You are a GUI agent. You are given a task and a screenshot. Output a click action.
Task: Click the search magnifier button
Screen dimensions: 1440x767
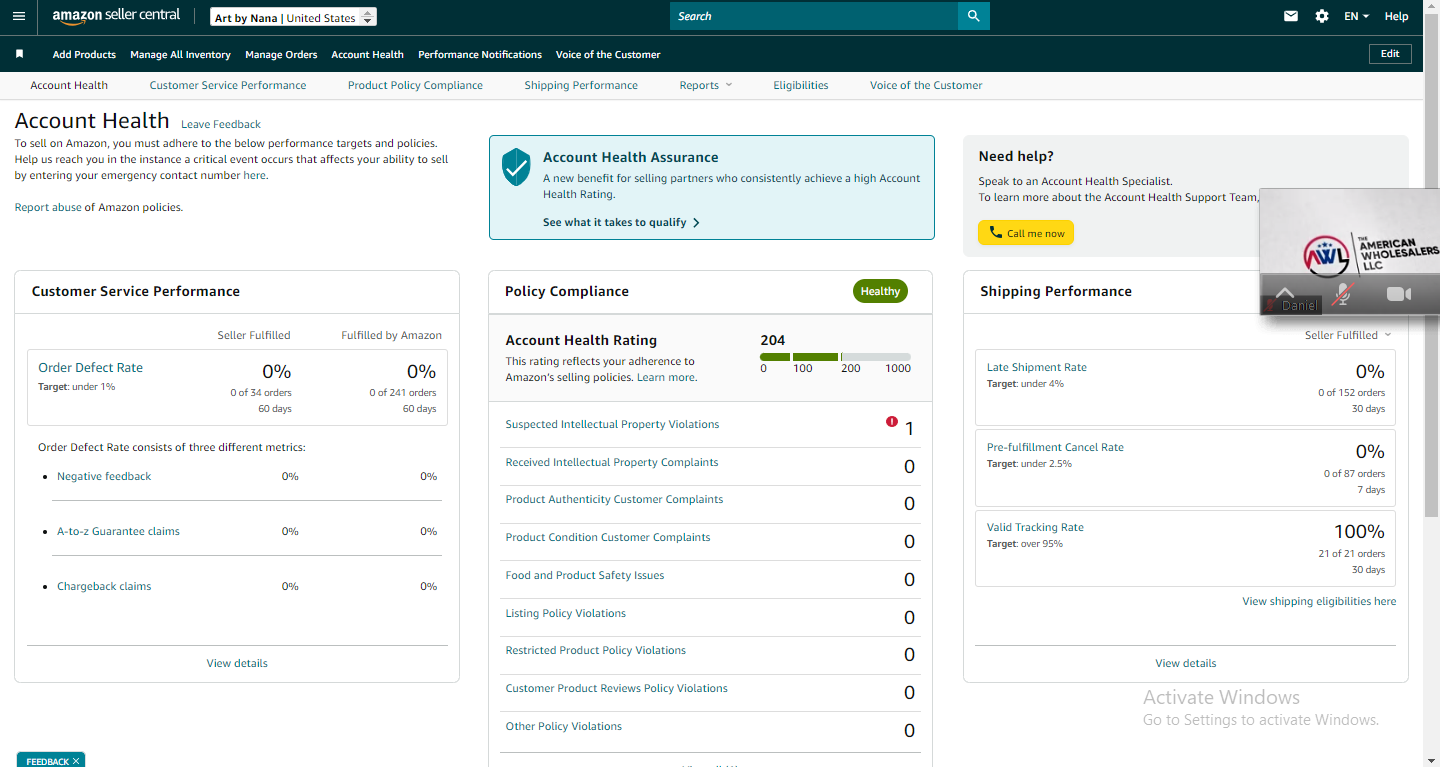click(x=973, y=16)
